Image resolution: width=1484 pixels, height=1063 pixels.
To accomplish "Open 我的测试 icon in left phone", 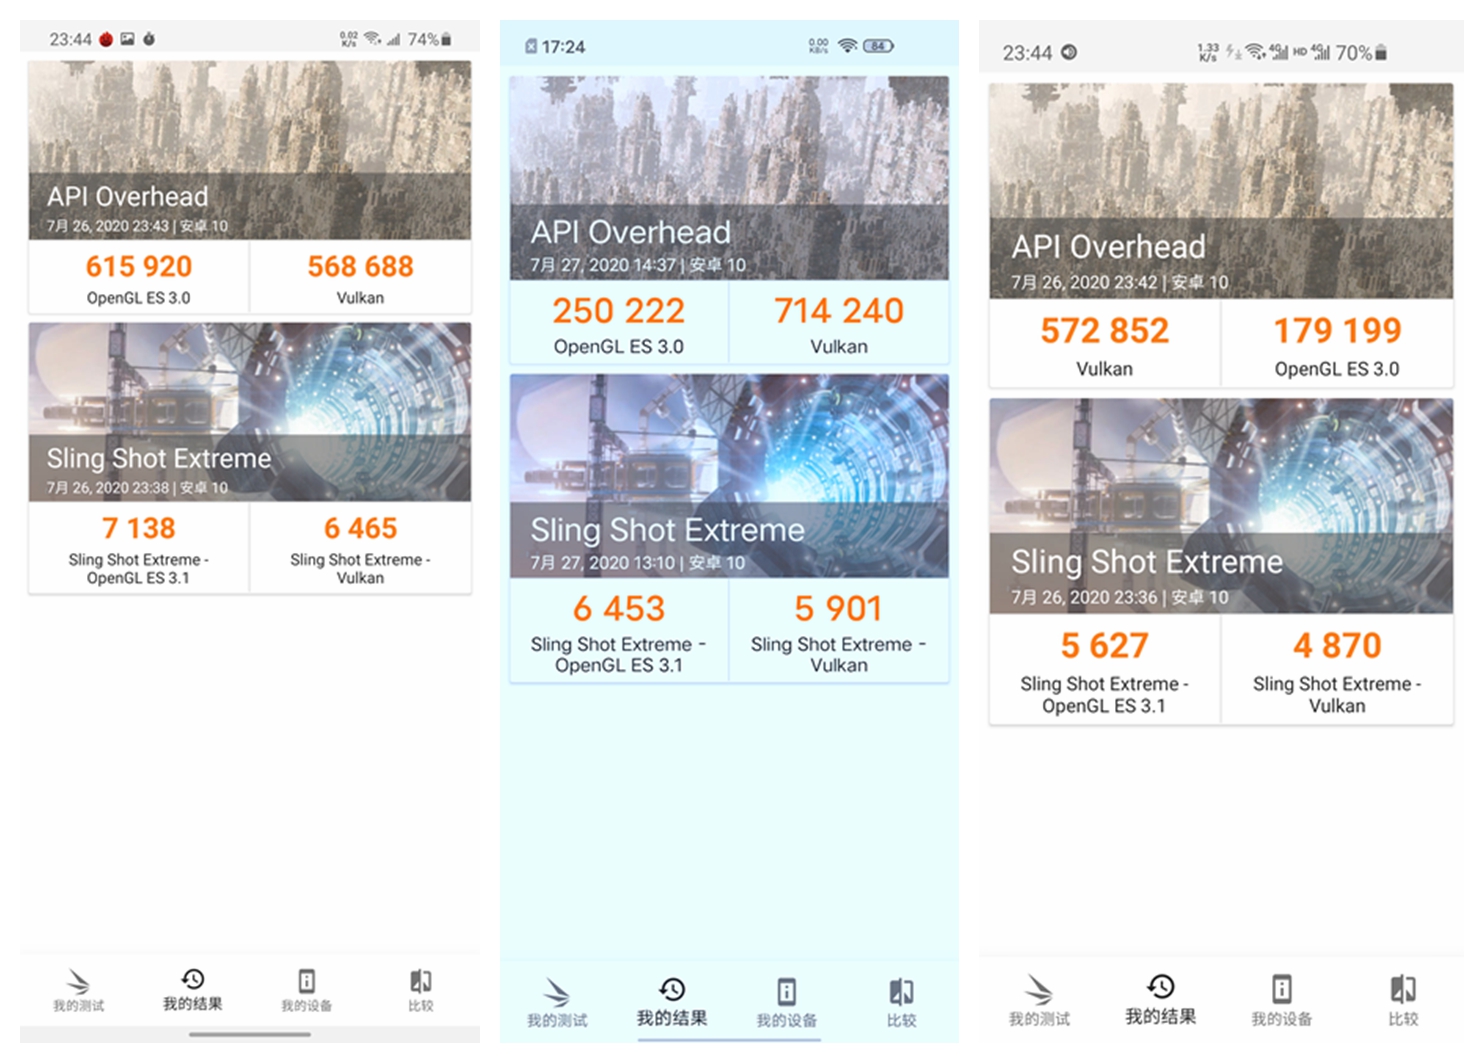I will 78,982.
